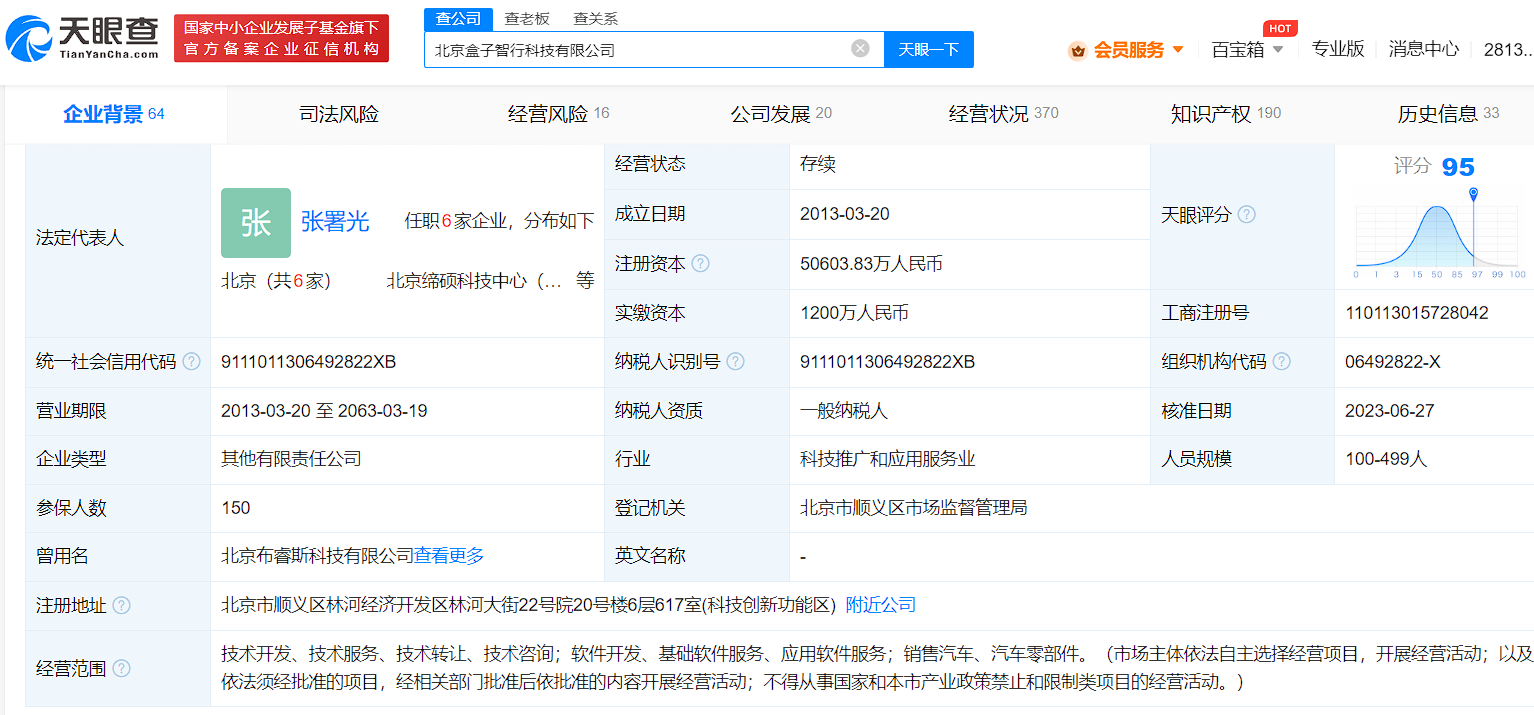Viewport: 1534px width, 715px height.
Task: Switch to the 经营状况 tab
Action: pyautogui.click(x=1003, y=114)
